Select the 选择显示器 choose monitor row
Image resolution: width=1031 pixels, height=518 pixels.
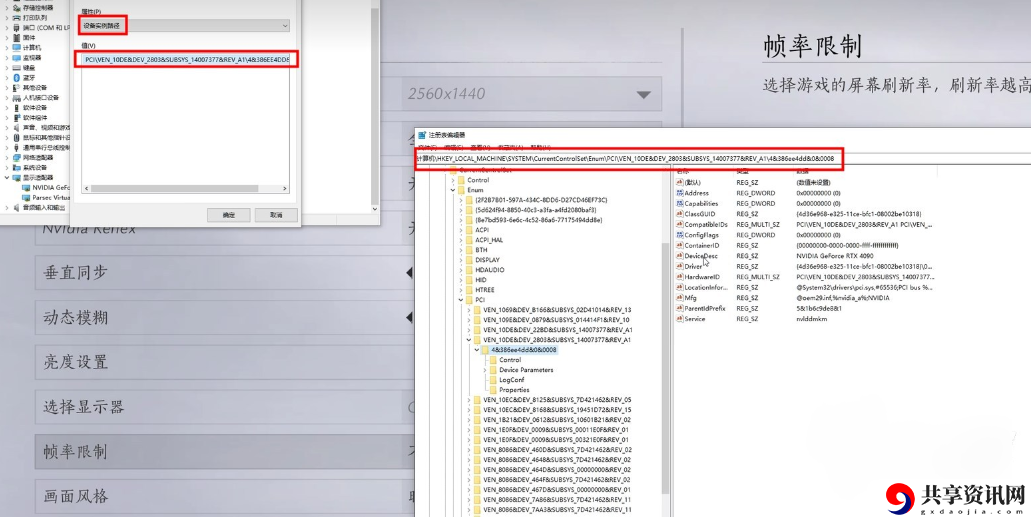coord(225,407)
